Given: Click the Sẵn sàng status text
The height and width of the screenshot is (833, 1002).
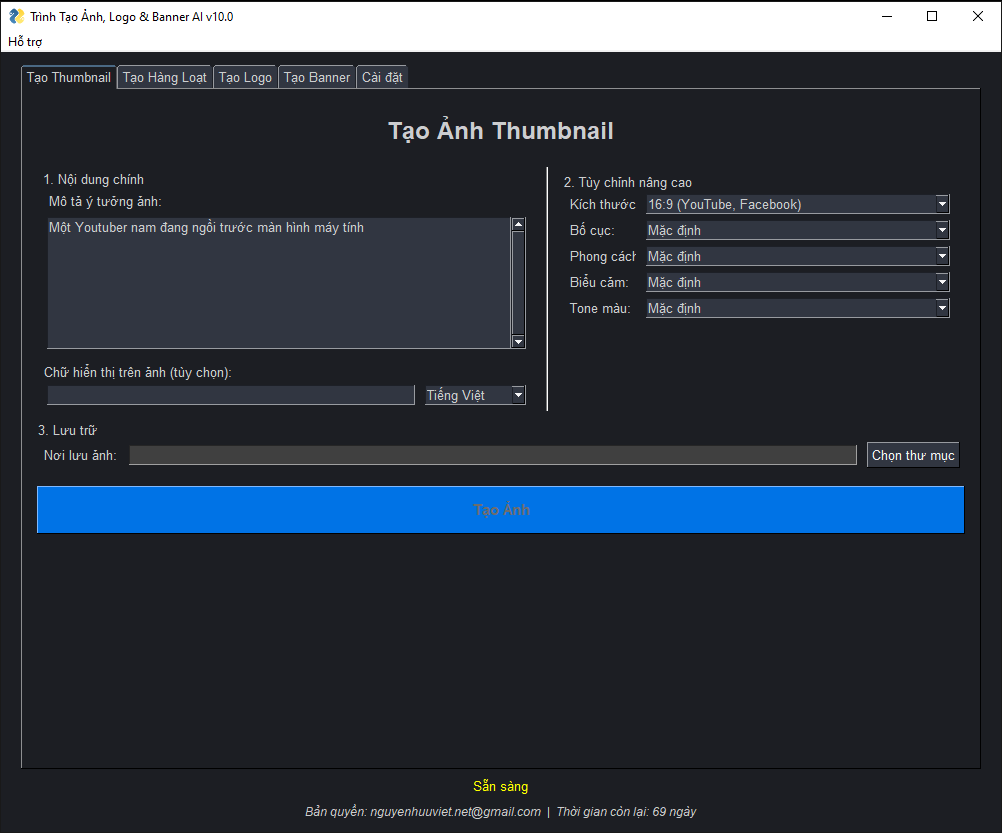Looking at the screenshot, I should (x=500, y=786).
